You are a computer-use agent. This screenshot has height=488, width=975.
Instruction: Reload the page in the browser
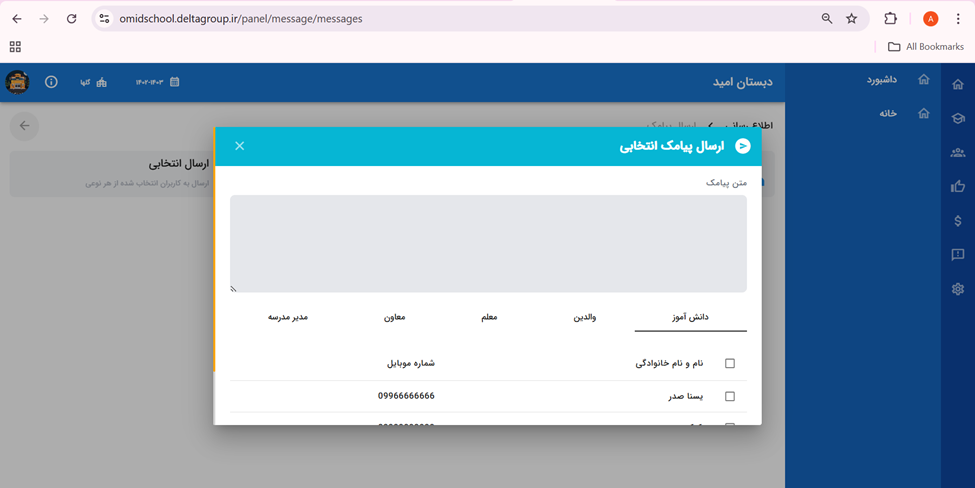pyautogui.click(x=72, y=19)
